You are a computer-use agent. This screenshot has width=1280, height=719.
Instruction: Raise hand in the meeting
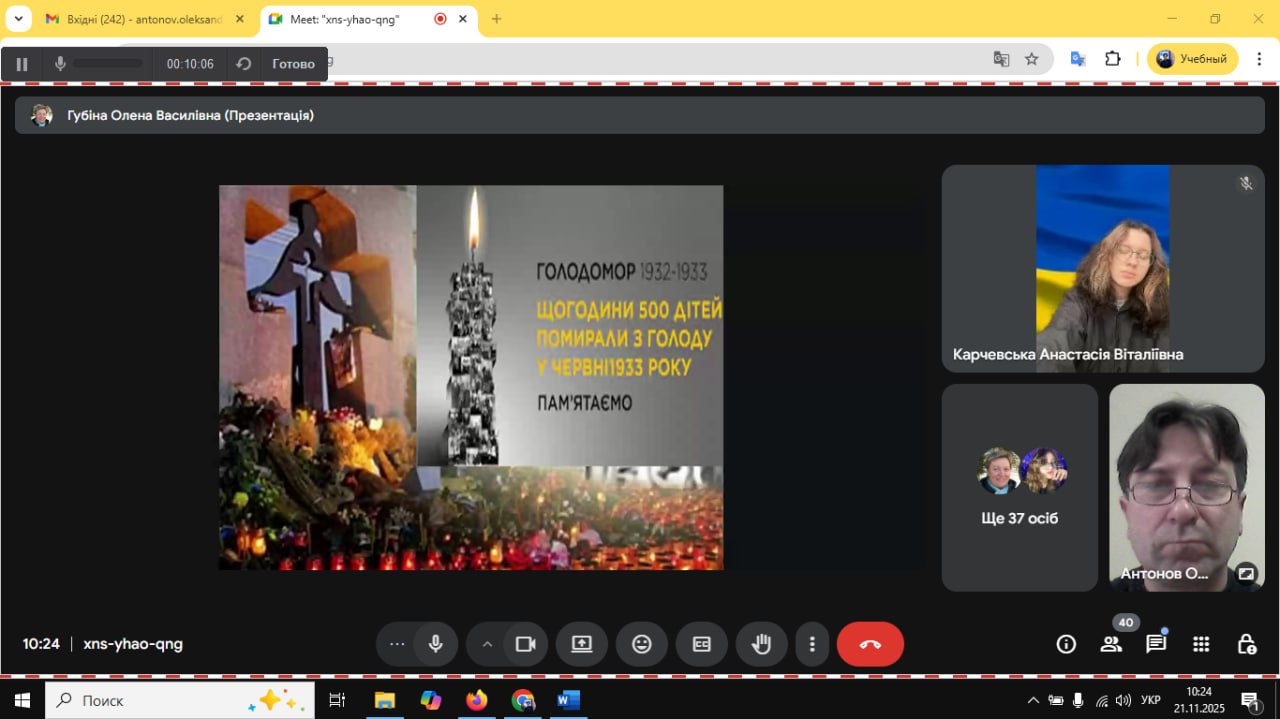pos(762,644)
